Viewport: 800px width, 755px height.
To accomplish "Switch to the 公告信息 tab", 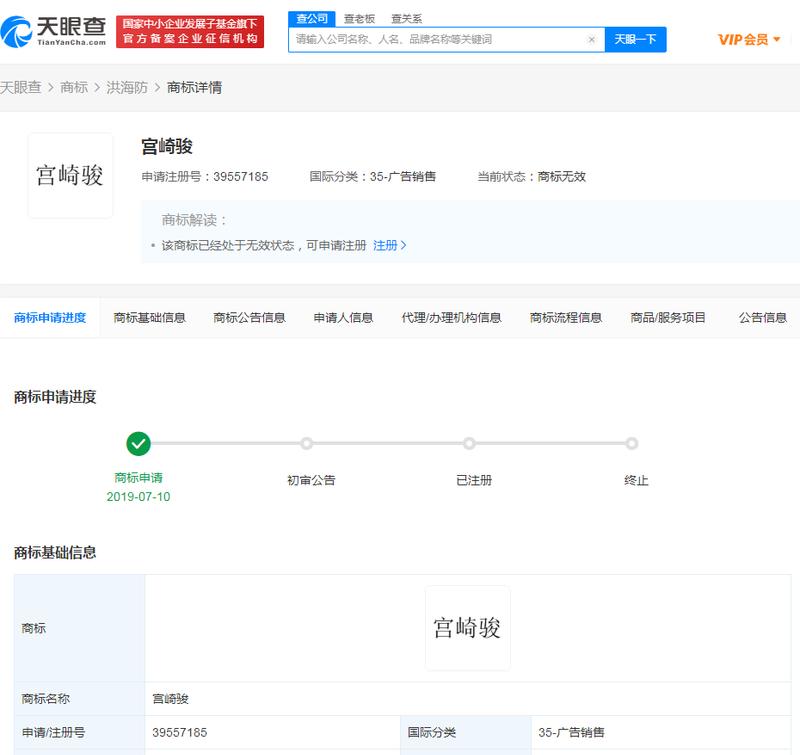I will click(763, 318).
